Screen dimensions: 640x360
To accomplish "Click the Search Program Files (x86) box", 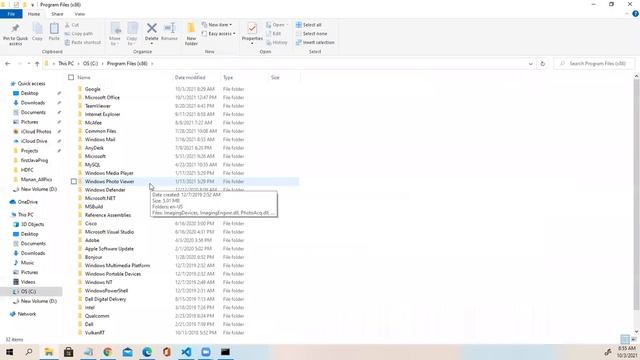I will (594, 64).
